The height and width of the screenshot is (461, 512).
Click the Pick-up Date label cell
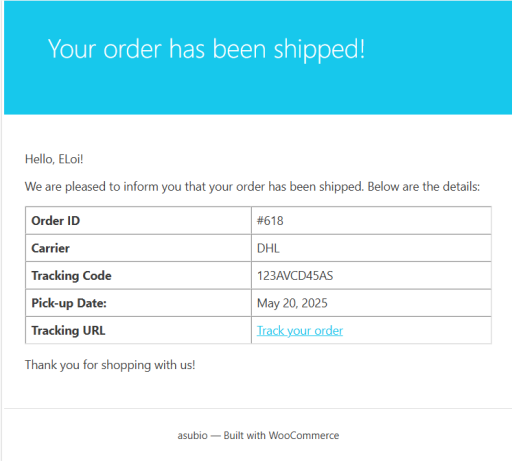click(x=138, y=303)
